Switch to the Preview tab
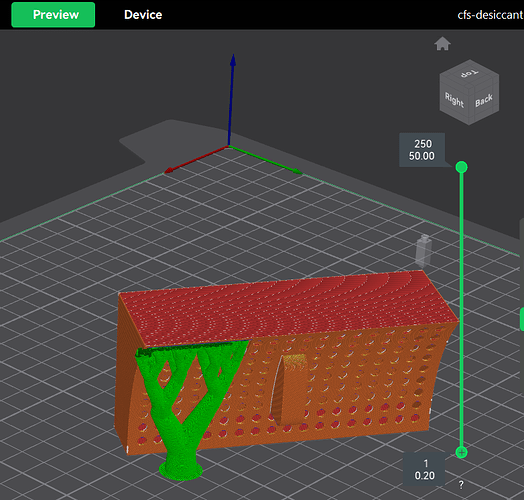 [53, 15]
